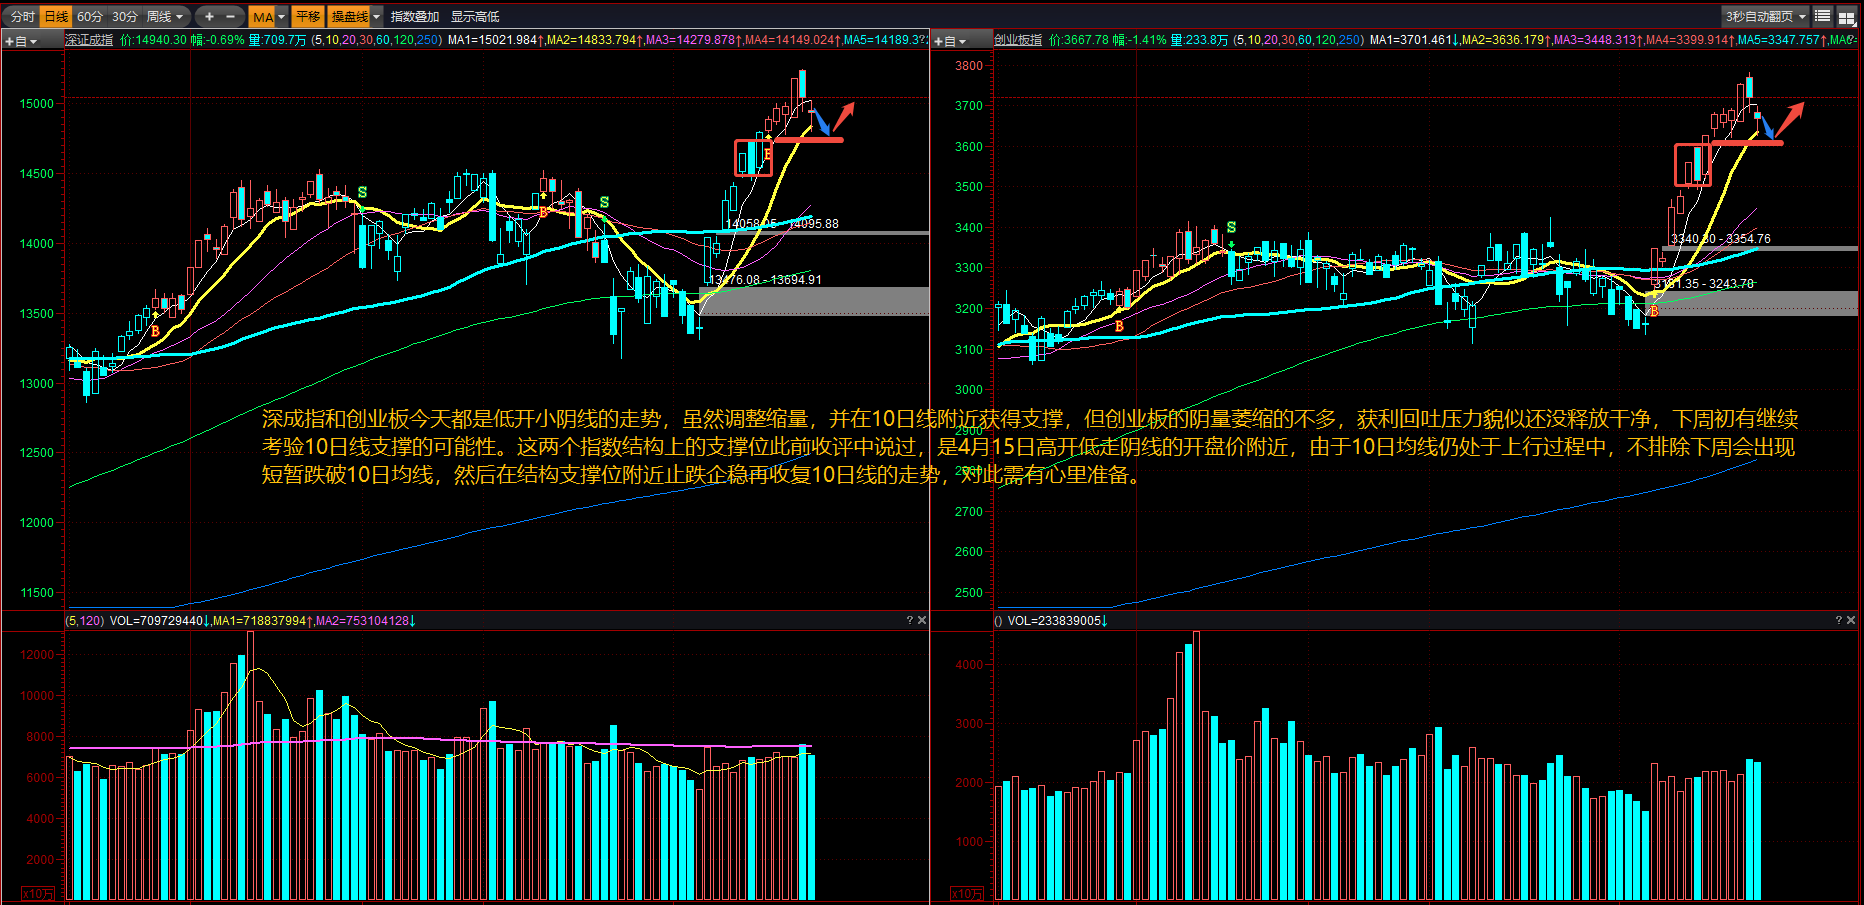This screenshot has width=1864, height=905.
Task: Switch to multi-panel grid layout icon
Action: [1846, 17]
